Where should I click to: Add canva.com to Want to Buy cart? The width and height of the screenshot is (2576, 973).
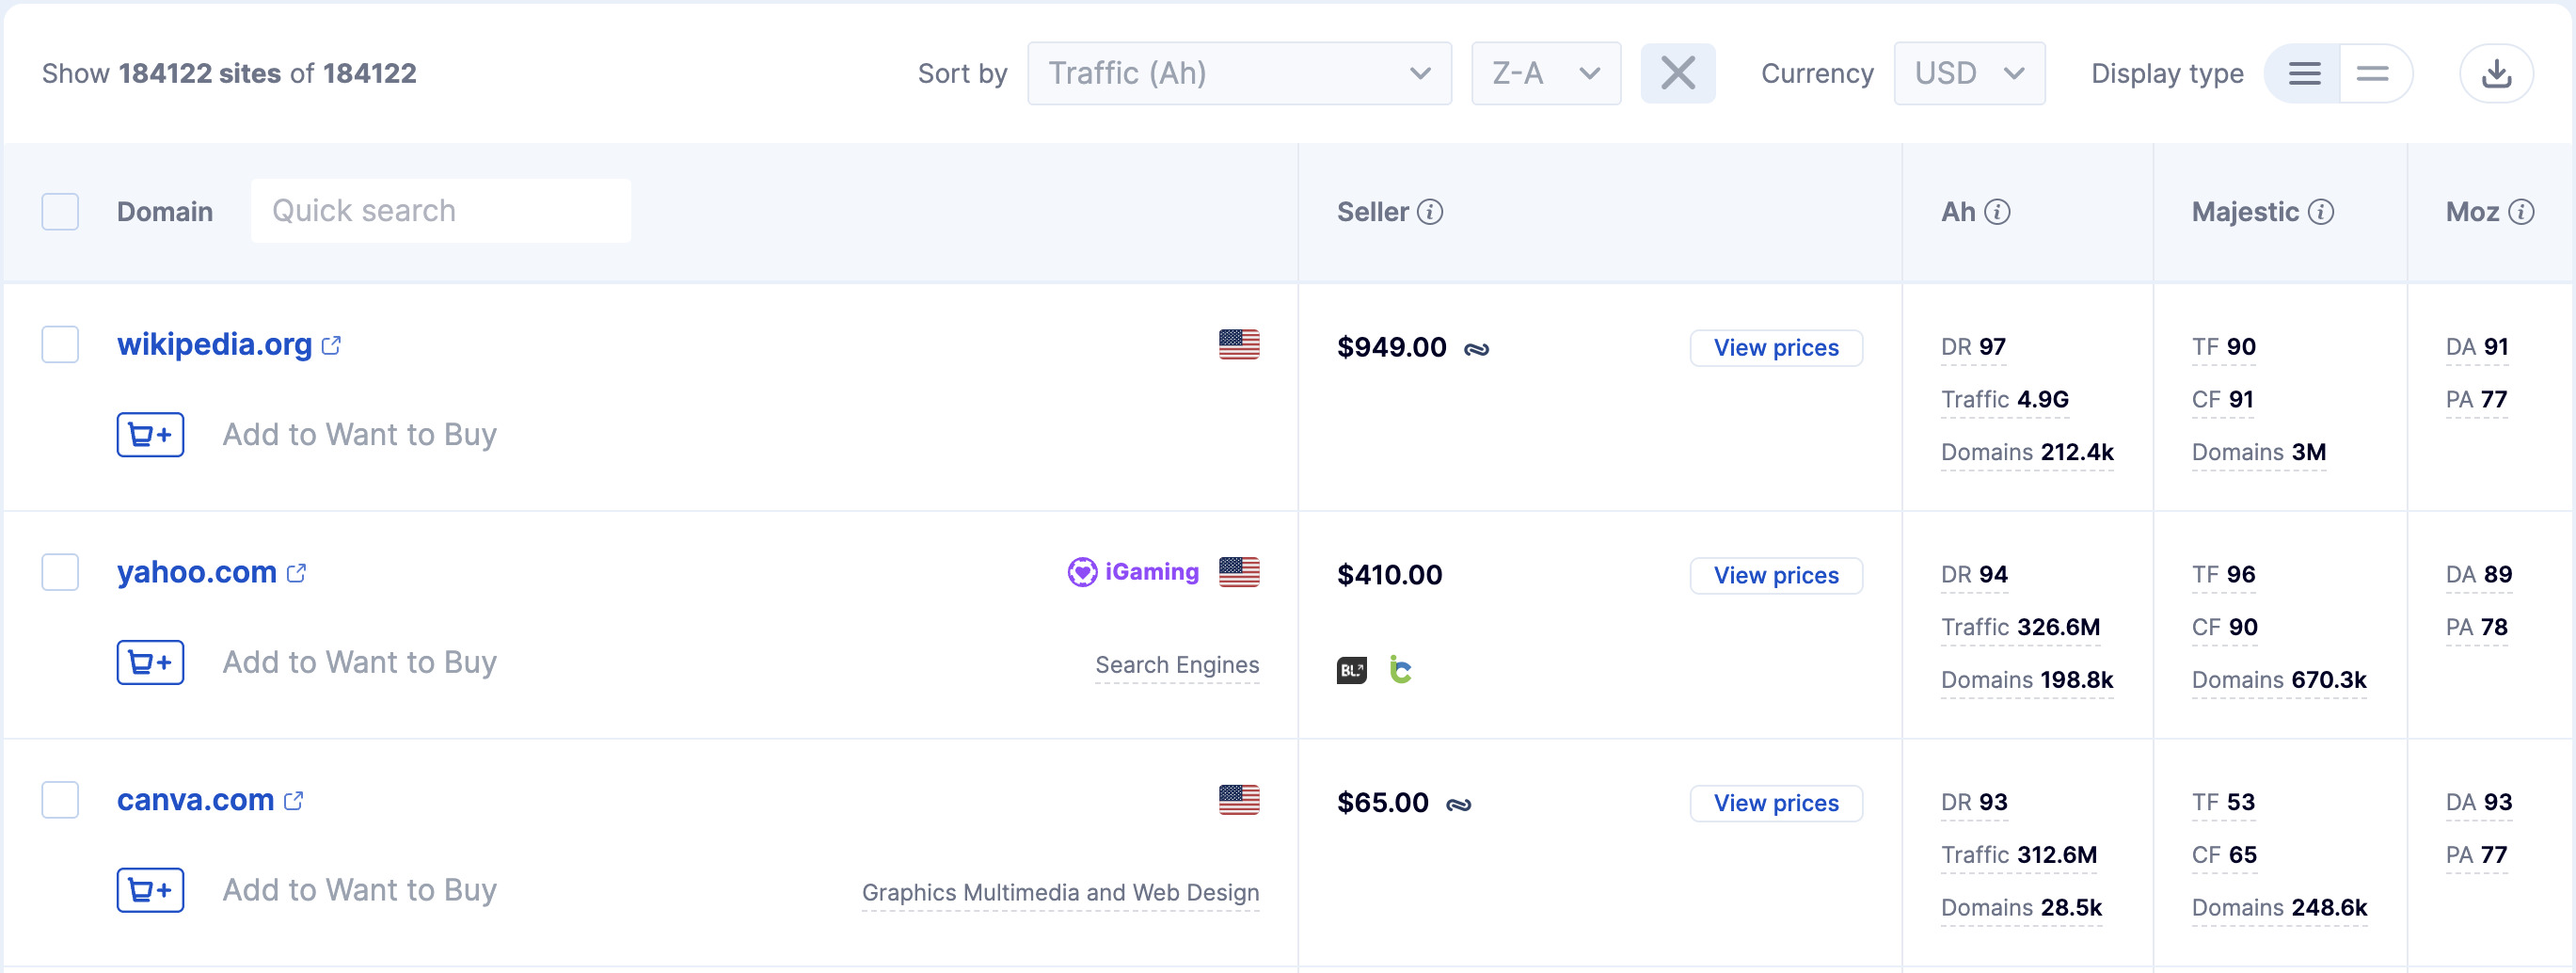click(150, 890)
